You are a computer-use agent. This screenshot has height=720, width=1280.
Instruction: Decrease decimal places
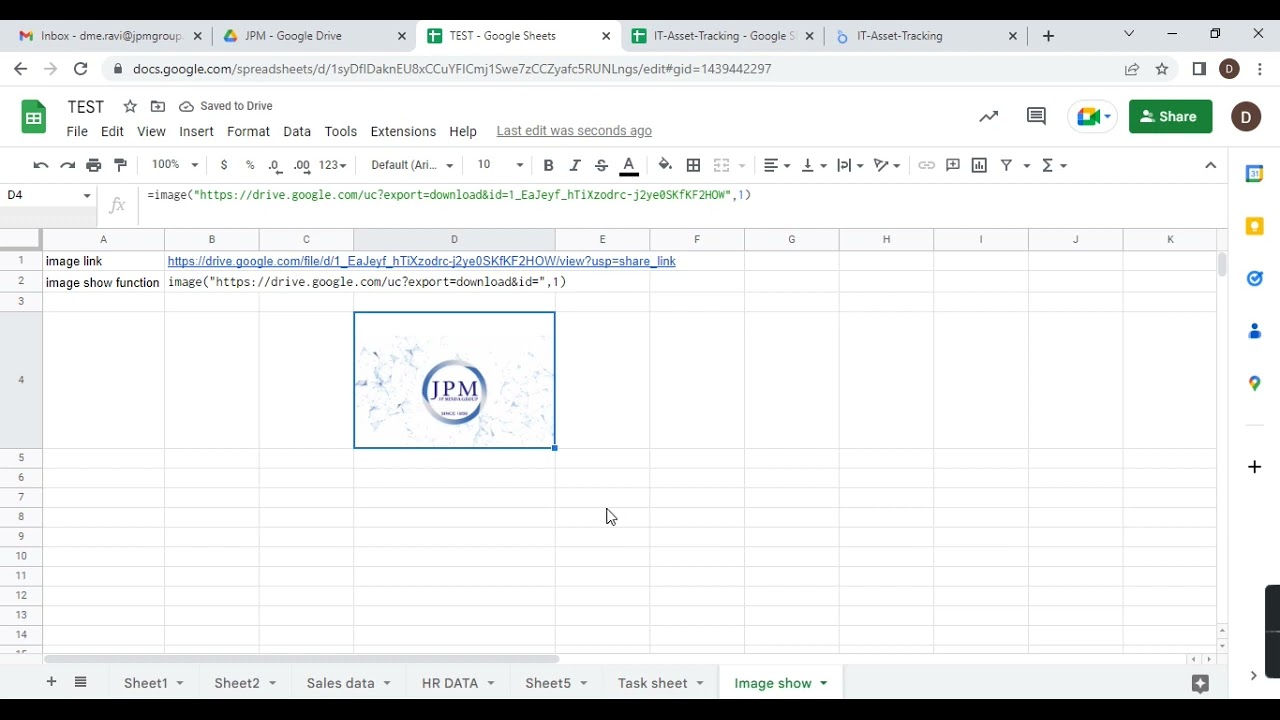[x=275, y=165]
